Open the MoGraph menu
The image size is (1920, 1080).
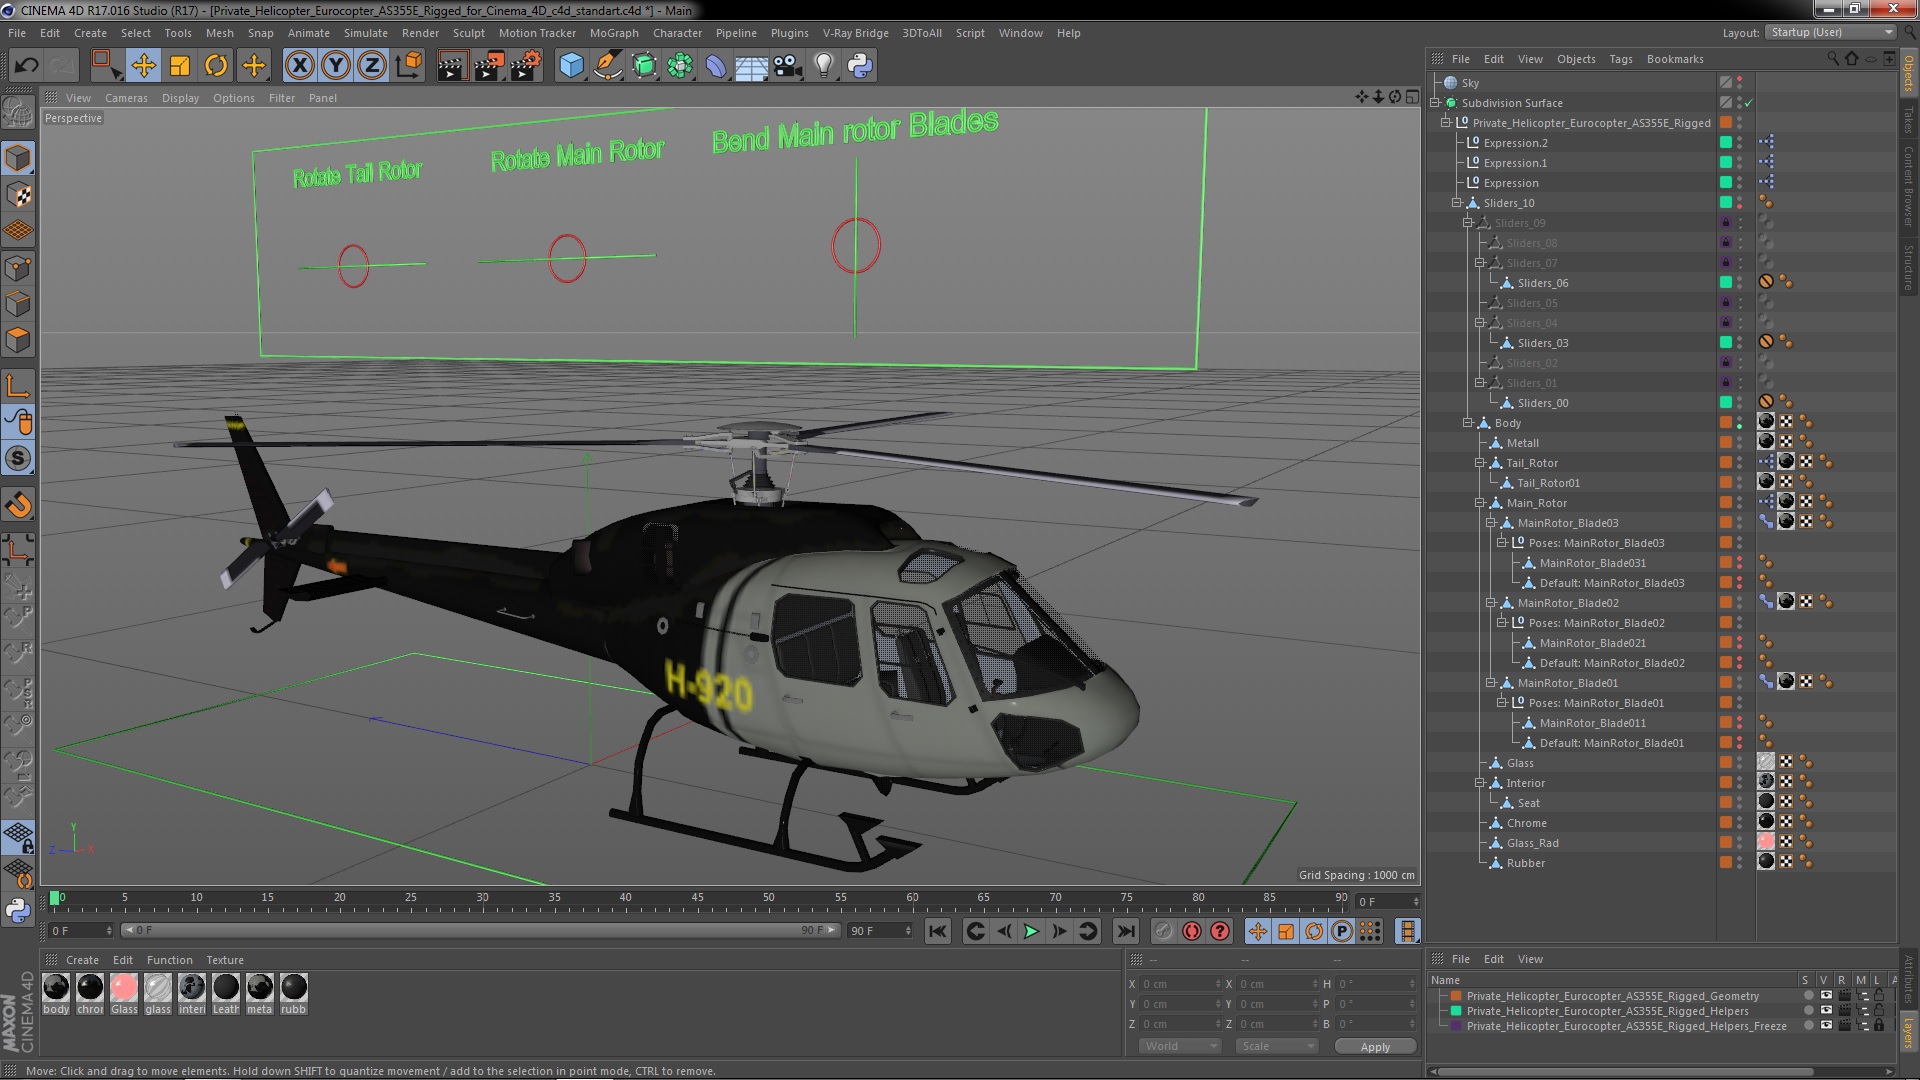tap(614, 33)
